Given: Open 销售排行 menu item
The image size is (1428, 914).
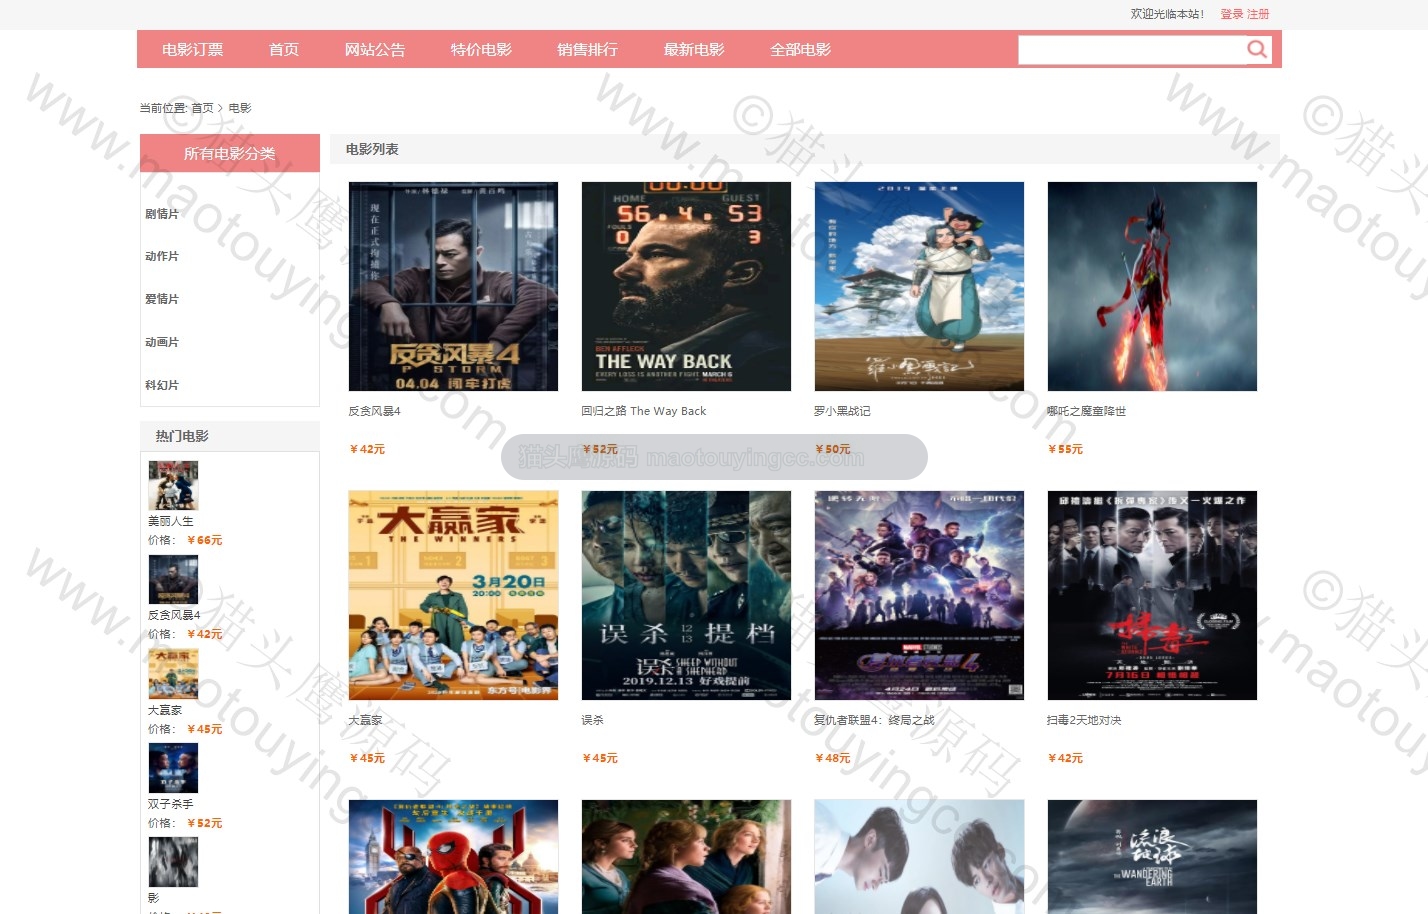Looking at the screenshot, I should coord(588,49).
